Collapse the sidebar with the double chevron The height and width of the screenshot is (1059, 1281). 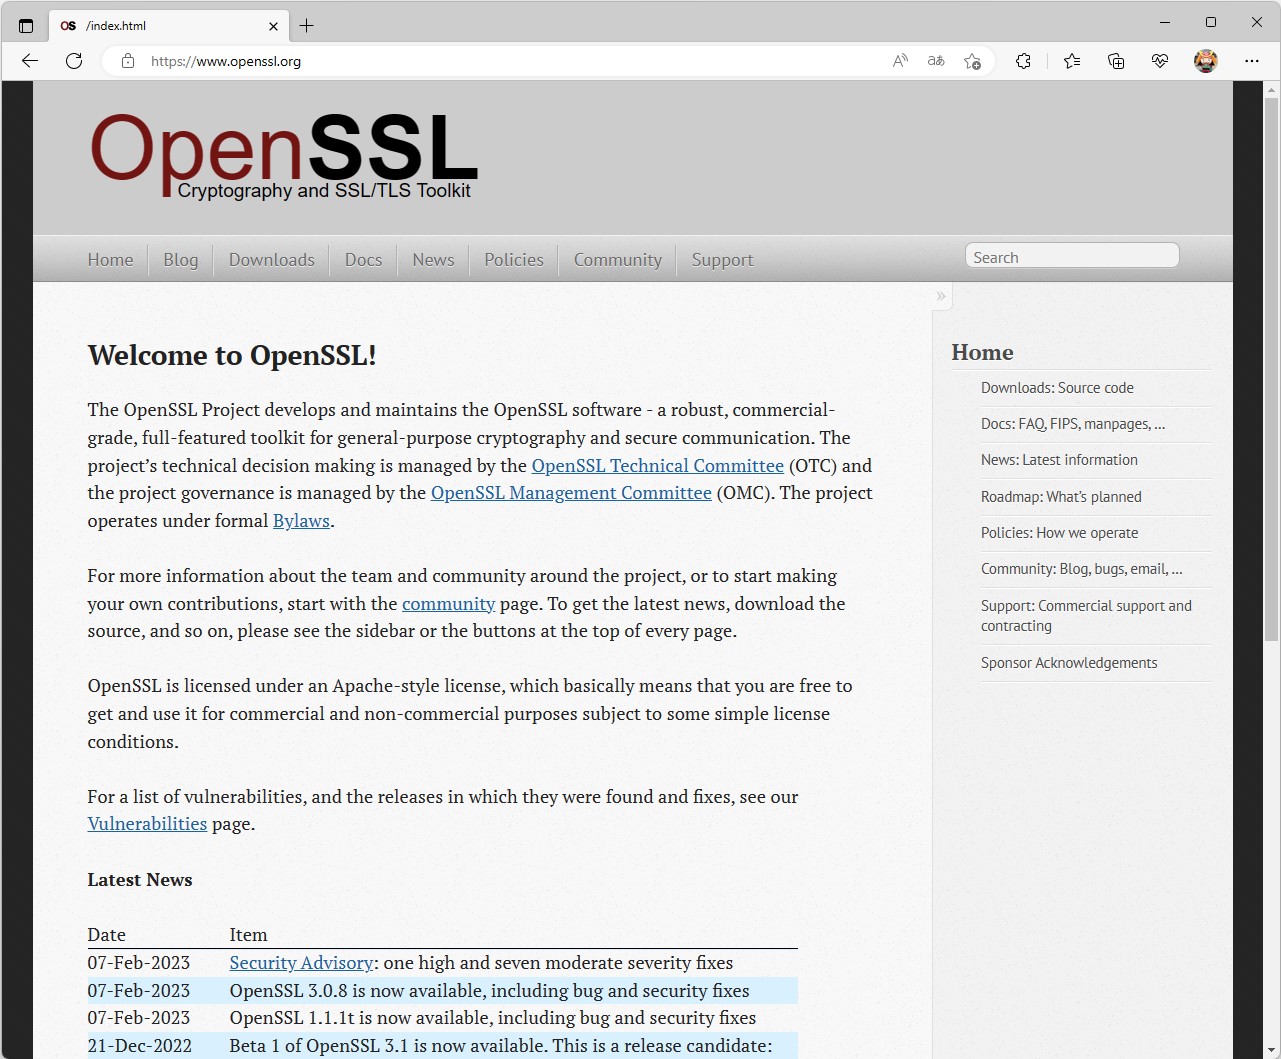click(x=940, y=296)
